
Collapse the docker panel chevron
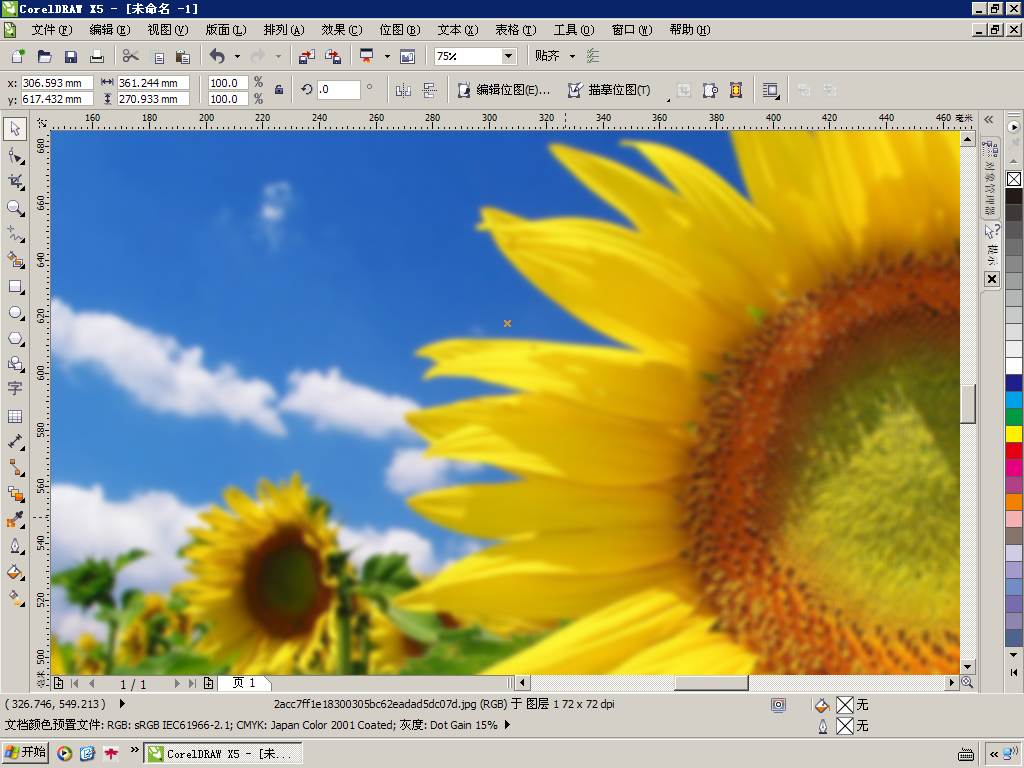point(989,120)
